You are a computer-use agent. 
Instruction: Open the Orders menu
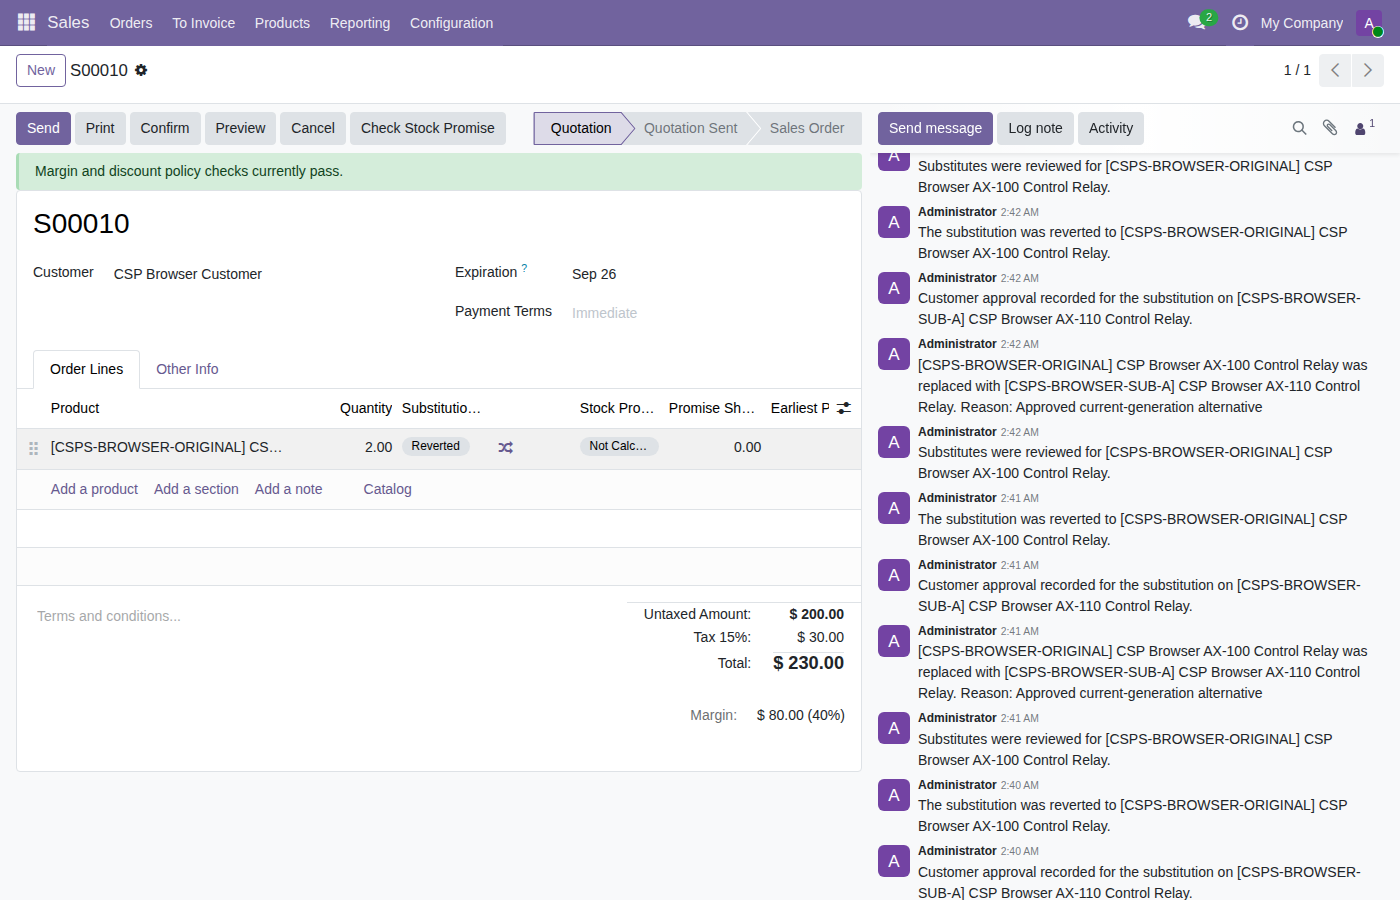click(131, 23)
